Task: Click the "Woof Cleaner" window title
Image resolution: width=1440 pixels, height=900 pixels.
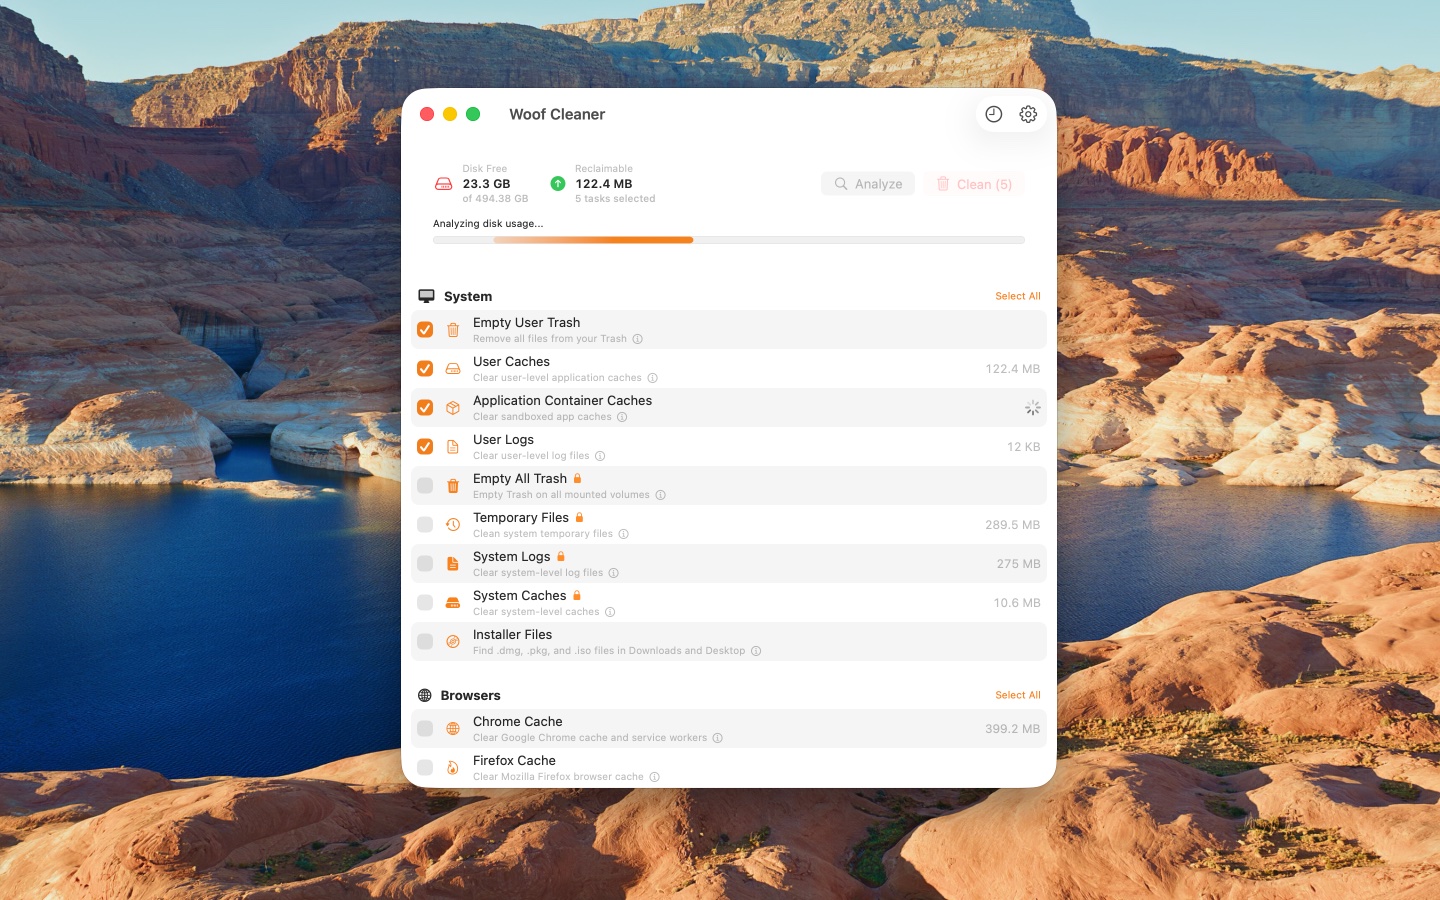Action: pyautogui.click(x=557, y=114)
